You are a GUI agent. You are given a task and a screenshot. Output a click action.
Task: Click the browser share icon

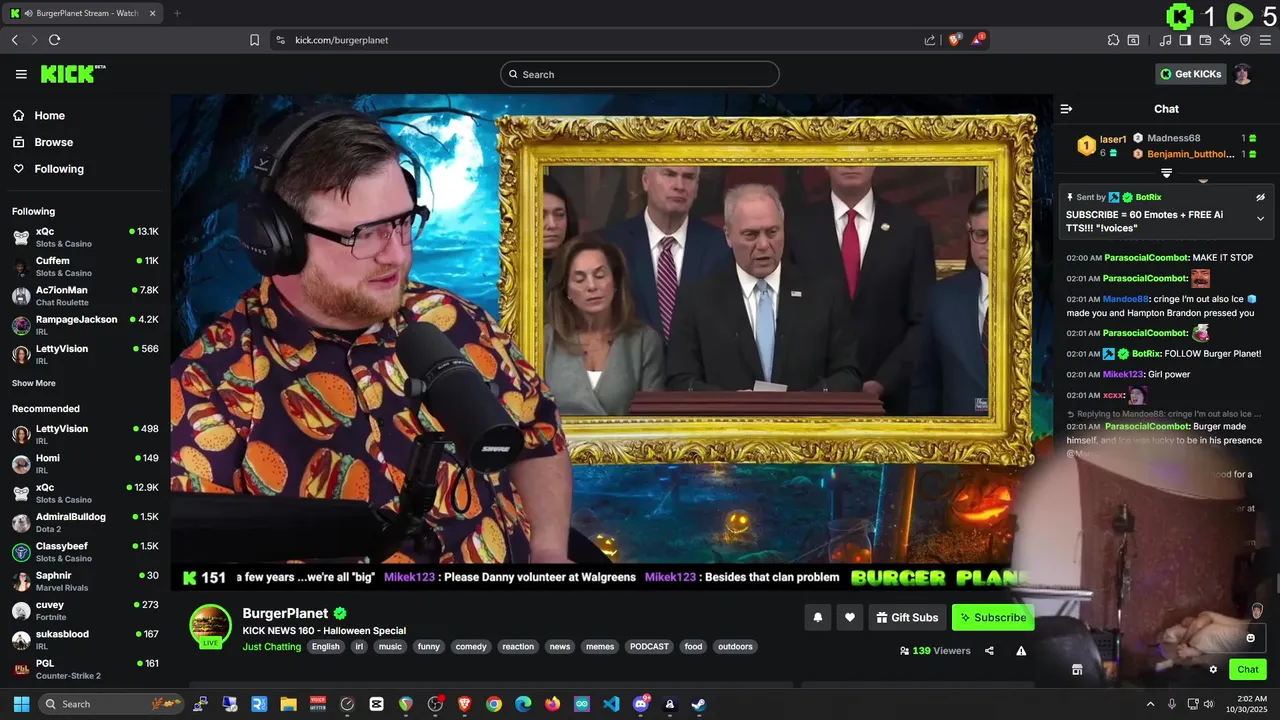pos(930,40)
